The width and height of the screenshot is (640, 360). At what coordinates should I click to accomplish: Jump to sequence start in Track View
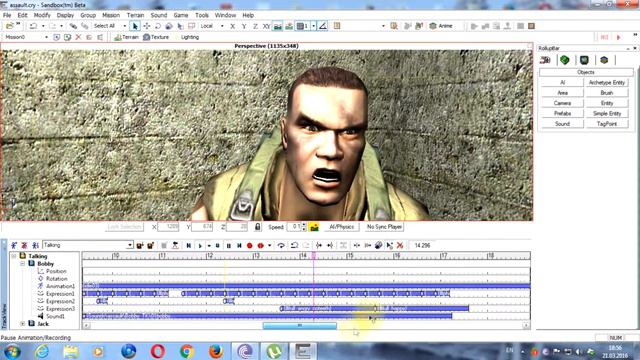(x=189, y=245)
